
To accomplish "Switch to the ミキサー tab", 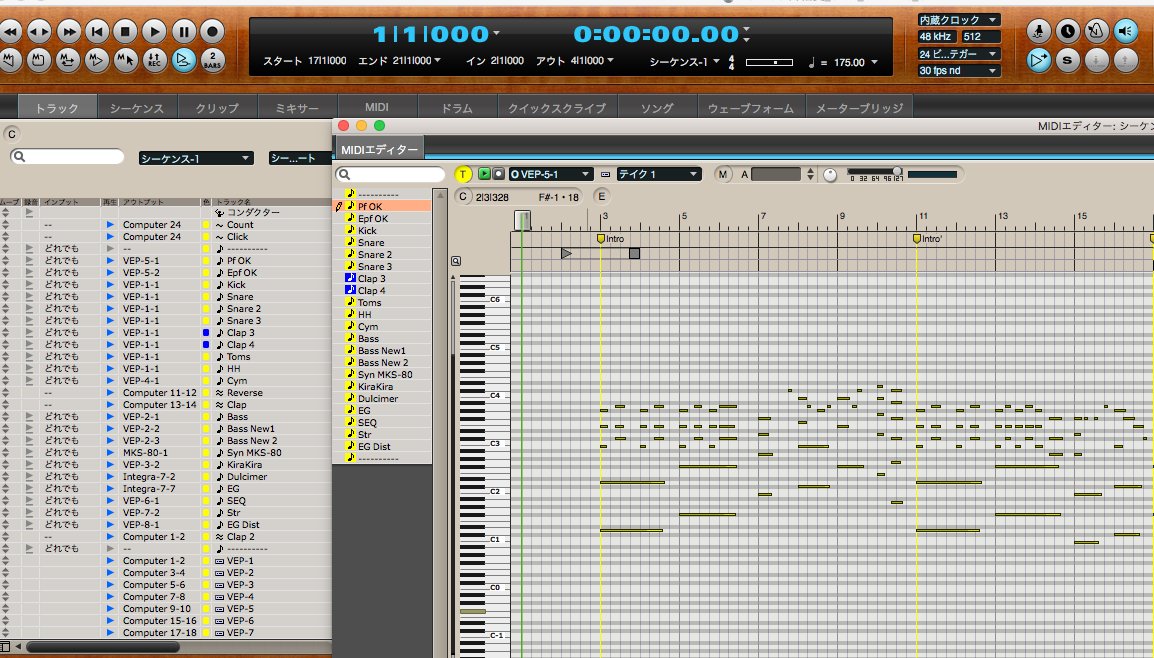I will [x=297, y=107].
